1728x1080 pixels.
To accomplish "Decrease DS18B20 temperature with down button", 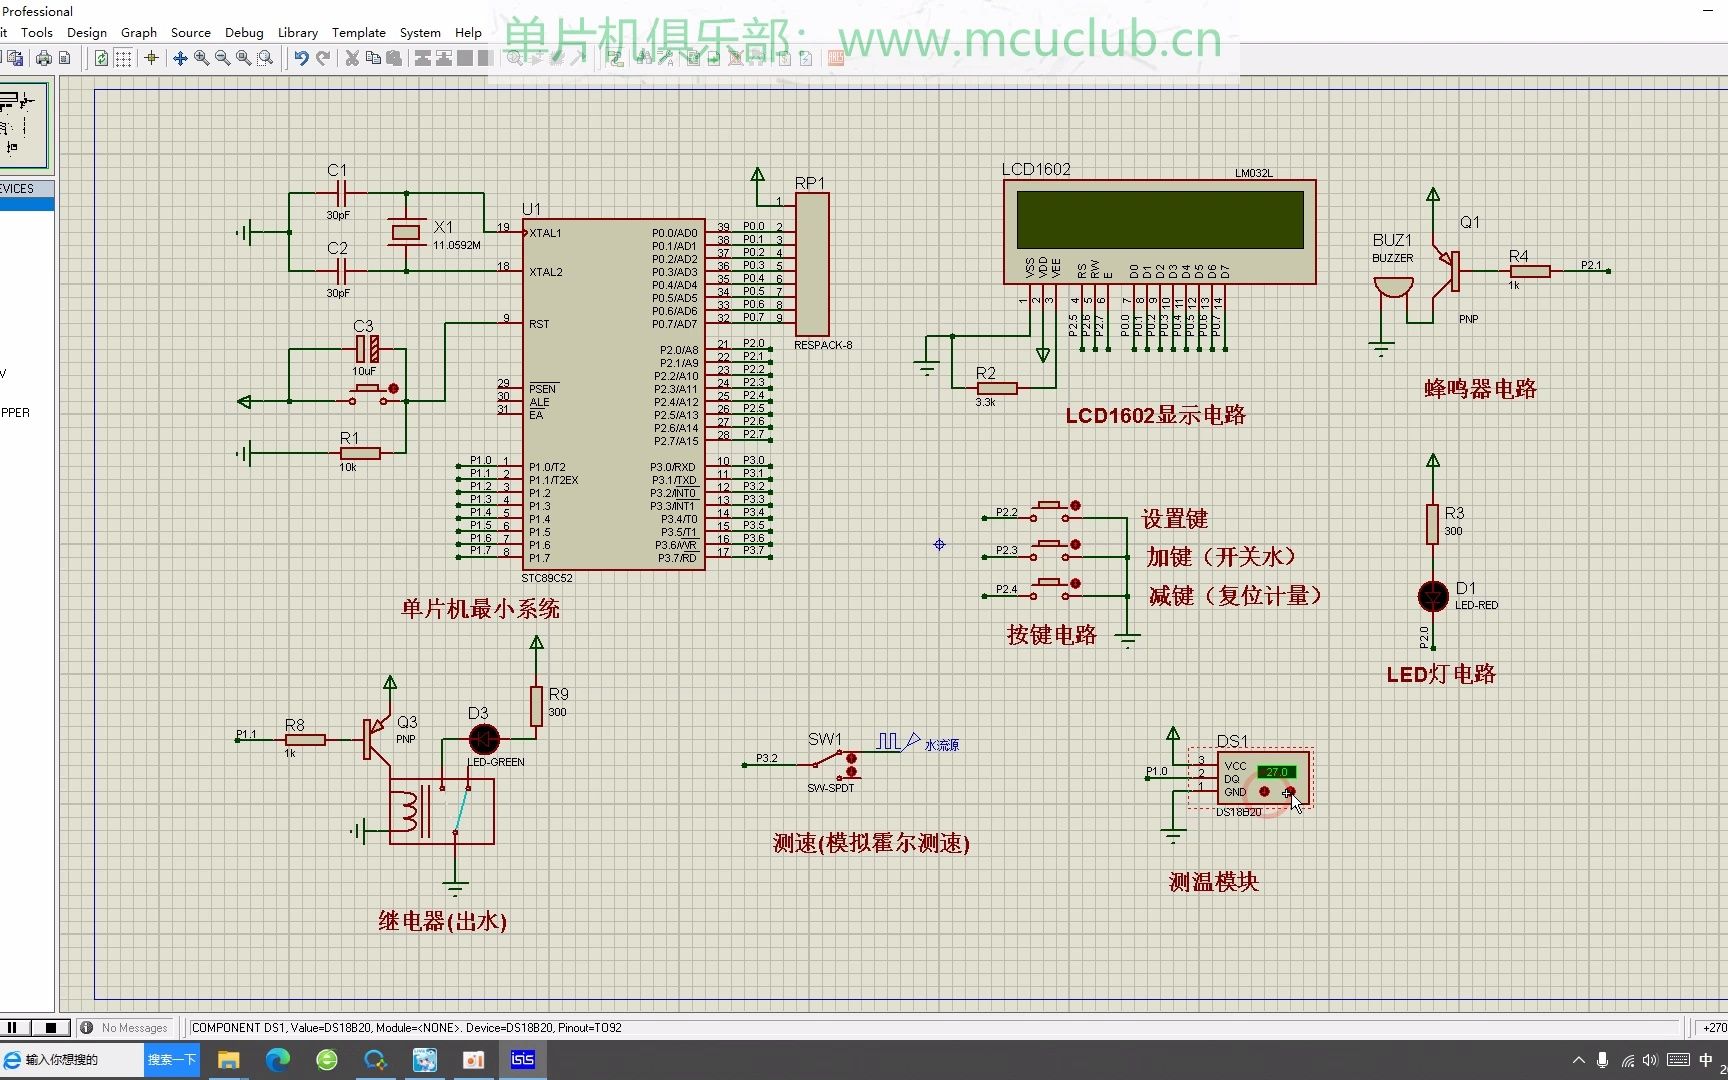I will (x=1264, y=791).
